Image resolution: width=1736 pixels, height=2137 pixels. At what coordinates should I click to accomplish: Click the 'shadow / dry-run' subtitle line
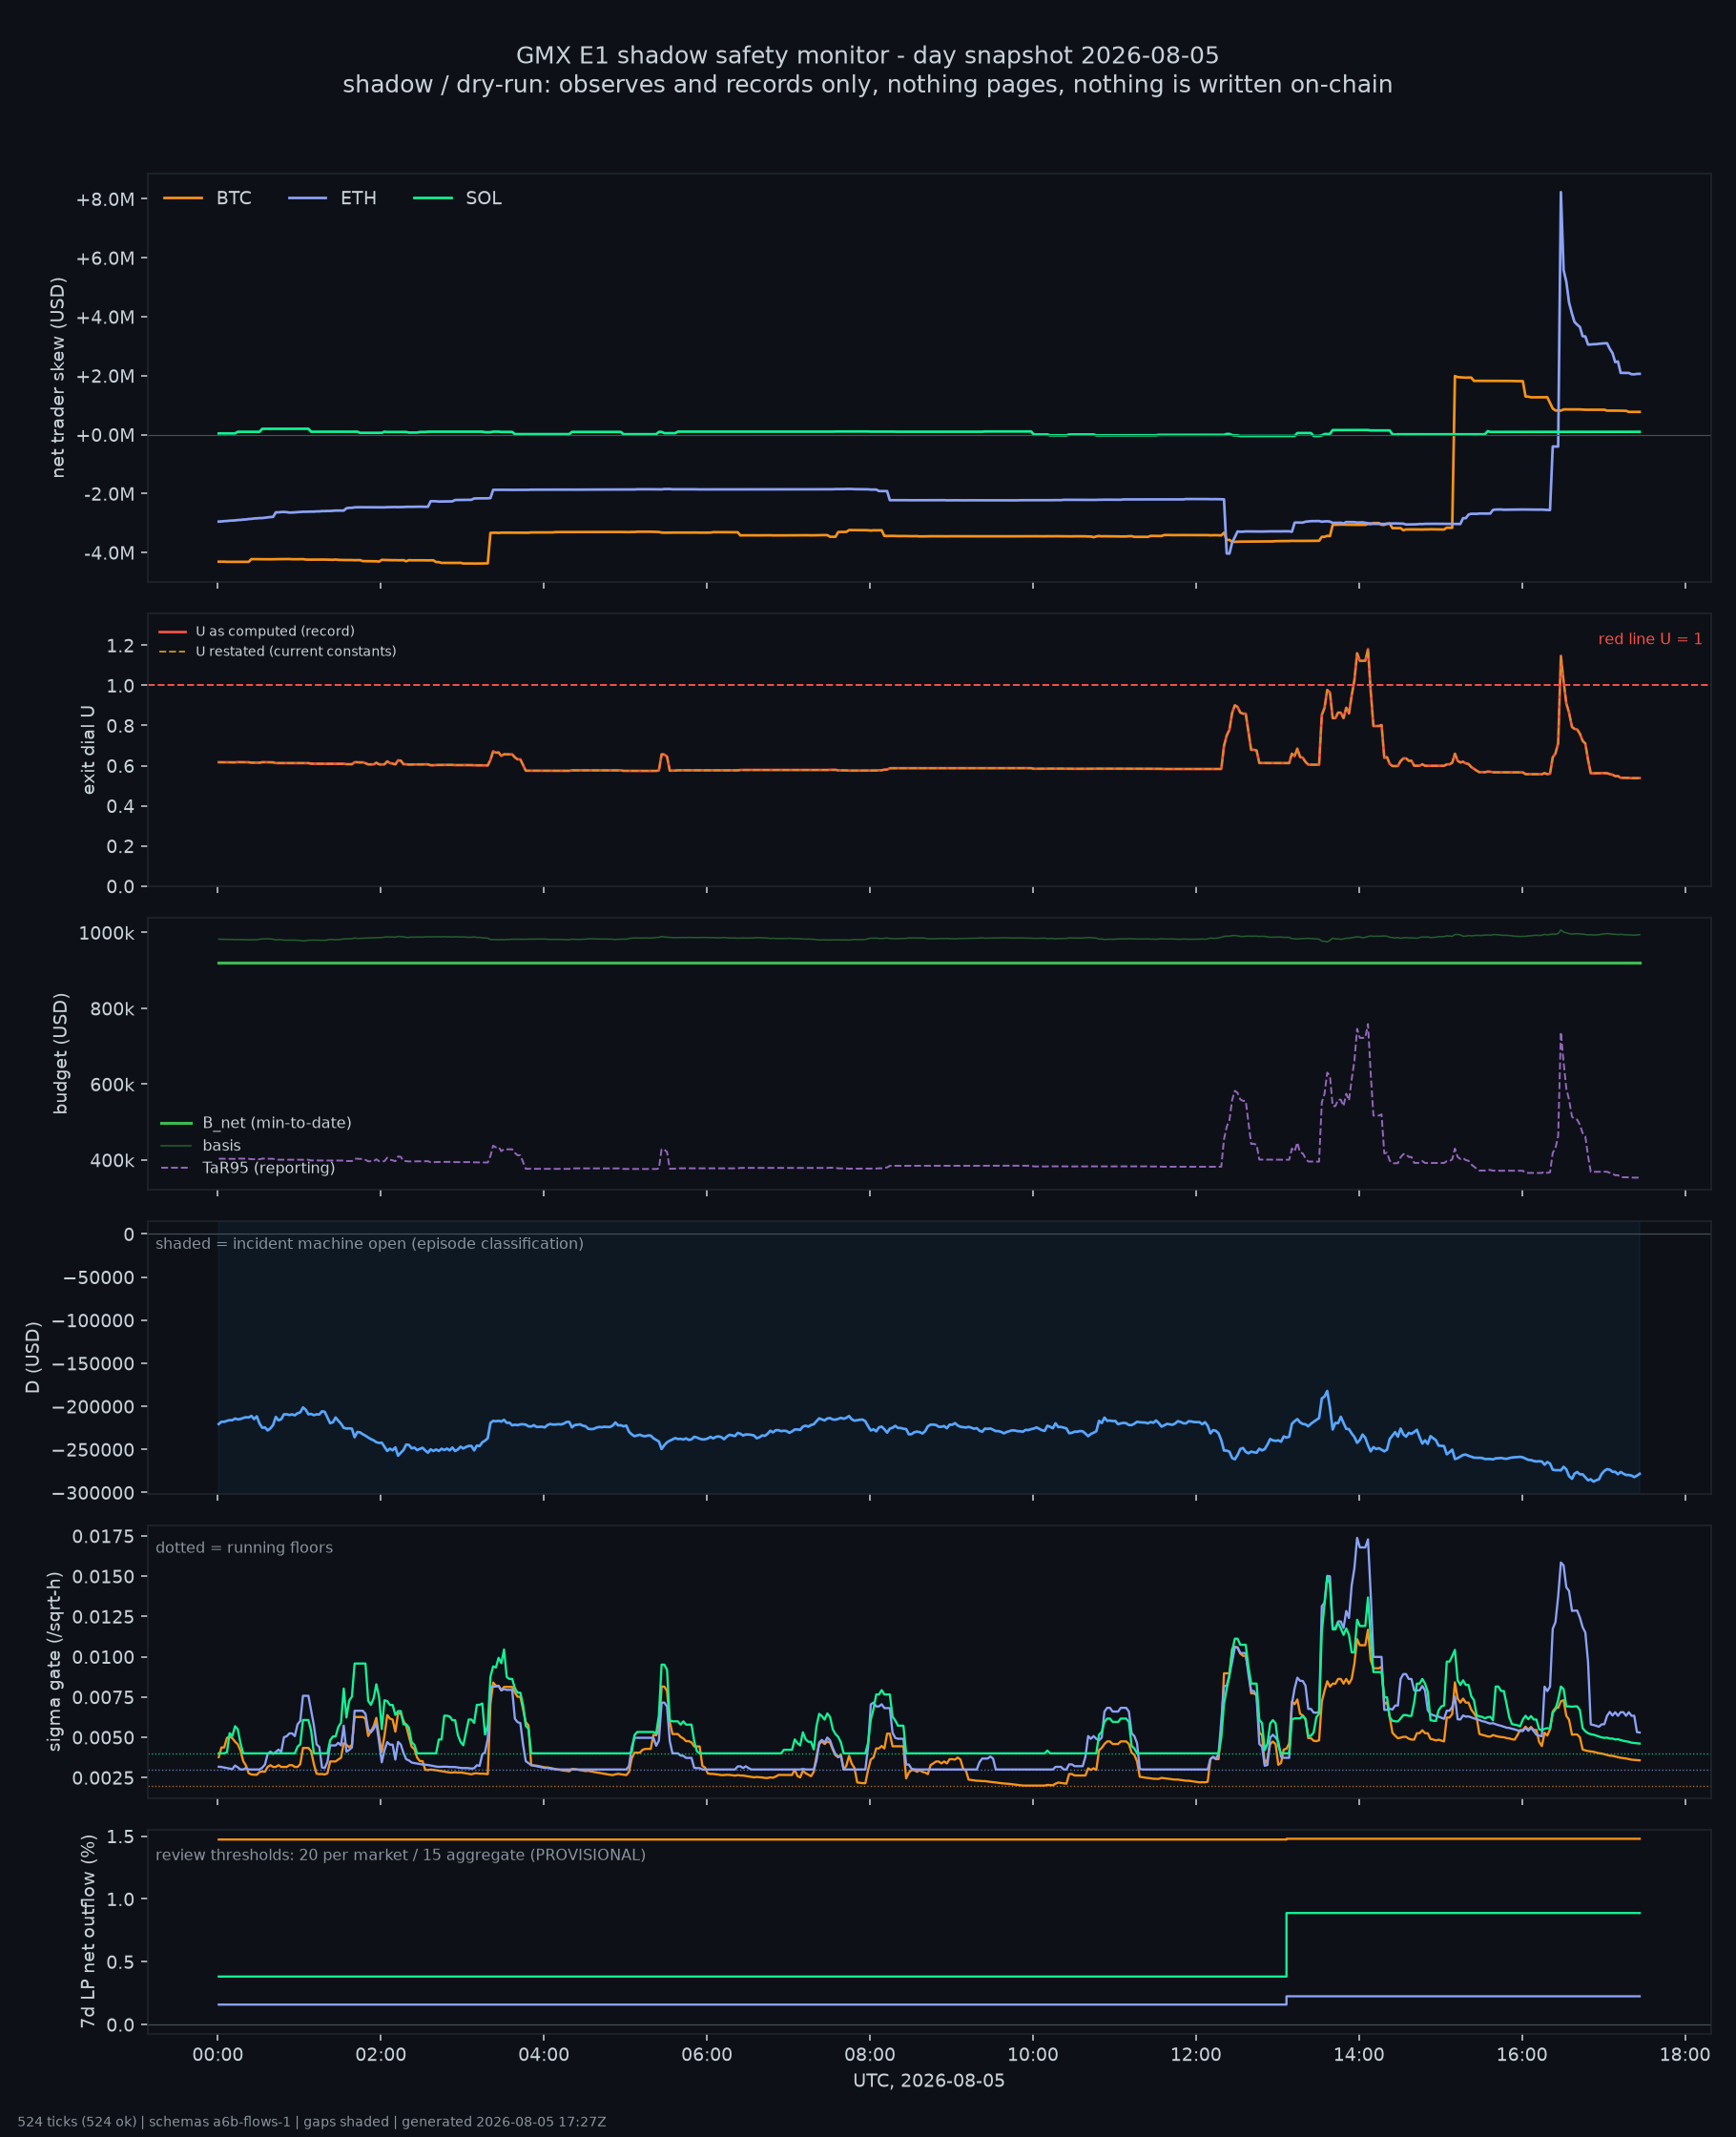pos(867,85)
